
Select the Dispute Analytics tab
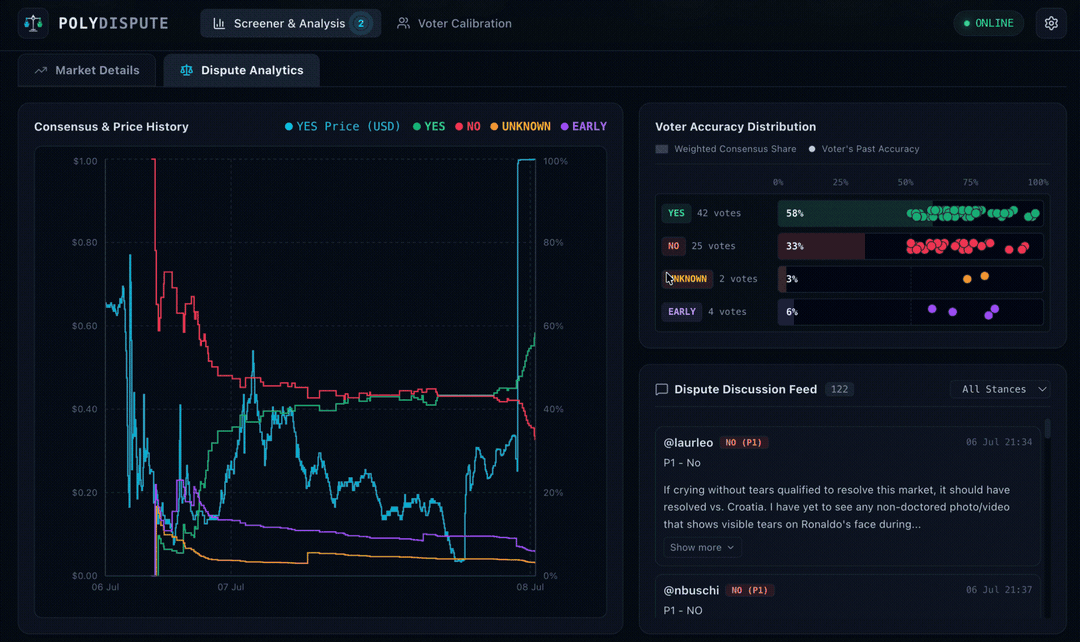click(242, 70)
